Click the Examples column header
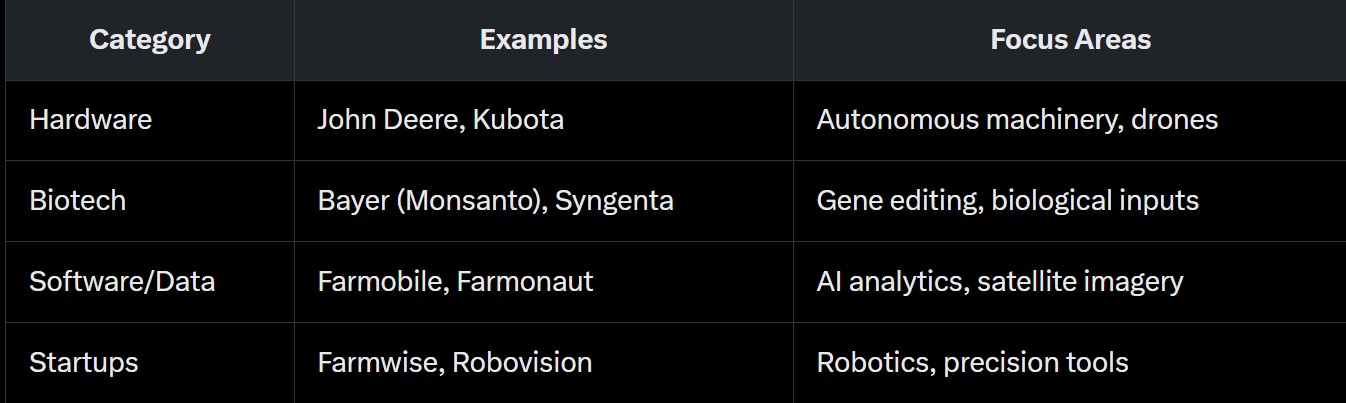The height and width of the screenshot is (403, 1346). pyautogui.click(x=543, y=40)
